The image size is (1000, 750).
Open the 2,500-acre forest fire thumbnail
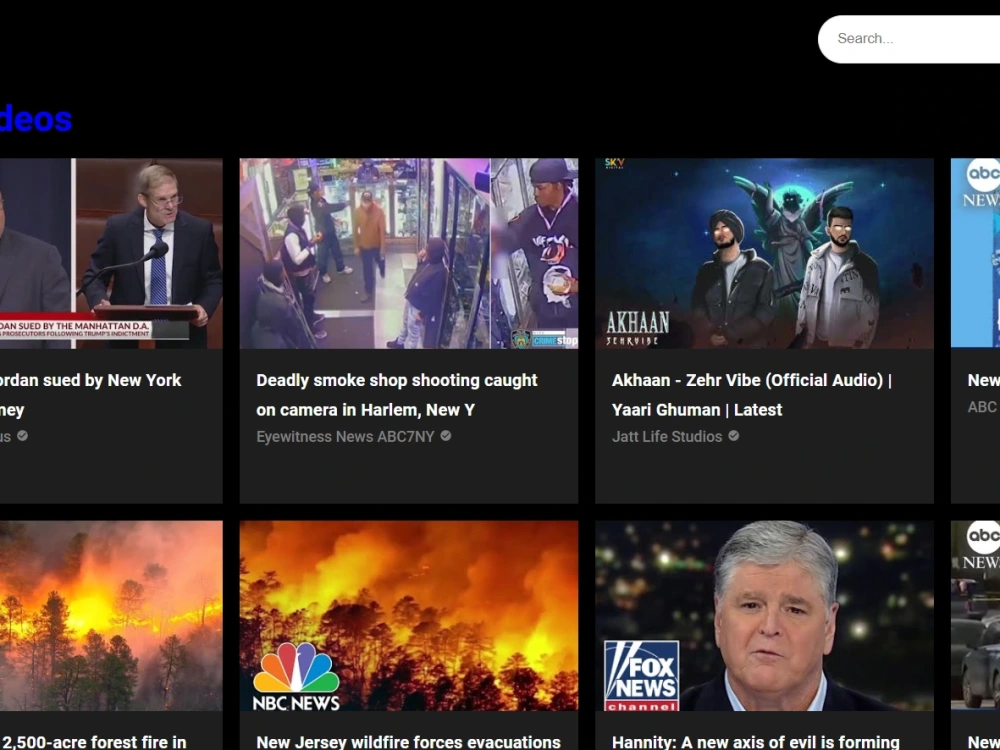click(111, 615)
